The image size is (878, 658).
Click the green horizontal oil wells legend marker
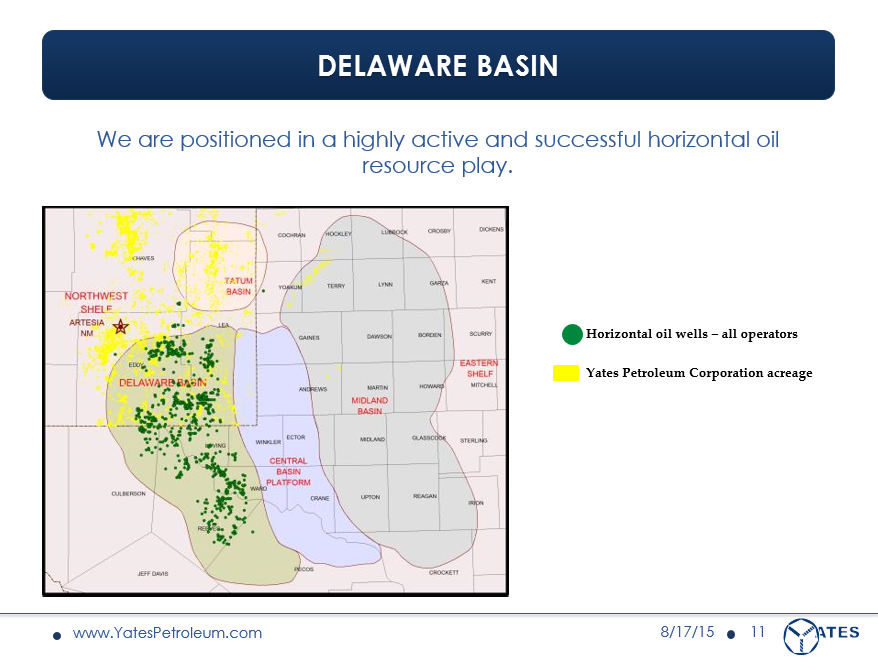click(x=571, y=334)
